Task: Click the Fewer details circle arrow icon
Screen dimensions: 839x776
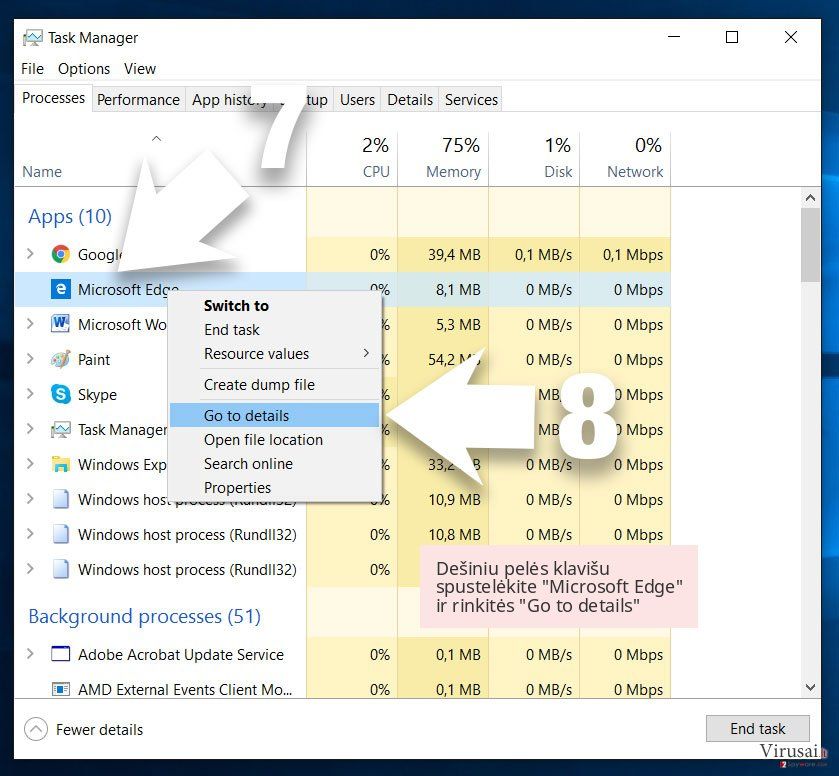Action: pyautogui.click(x=36, y=729)
